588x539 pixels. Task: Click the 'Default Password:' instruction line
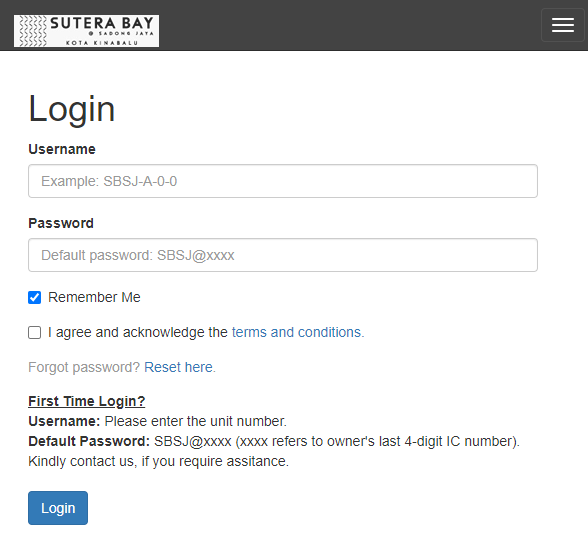point(274,441)
